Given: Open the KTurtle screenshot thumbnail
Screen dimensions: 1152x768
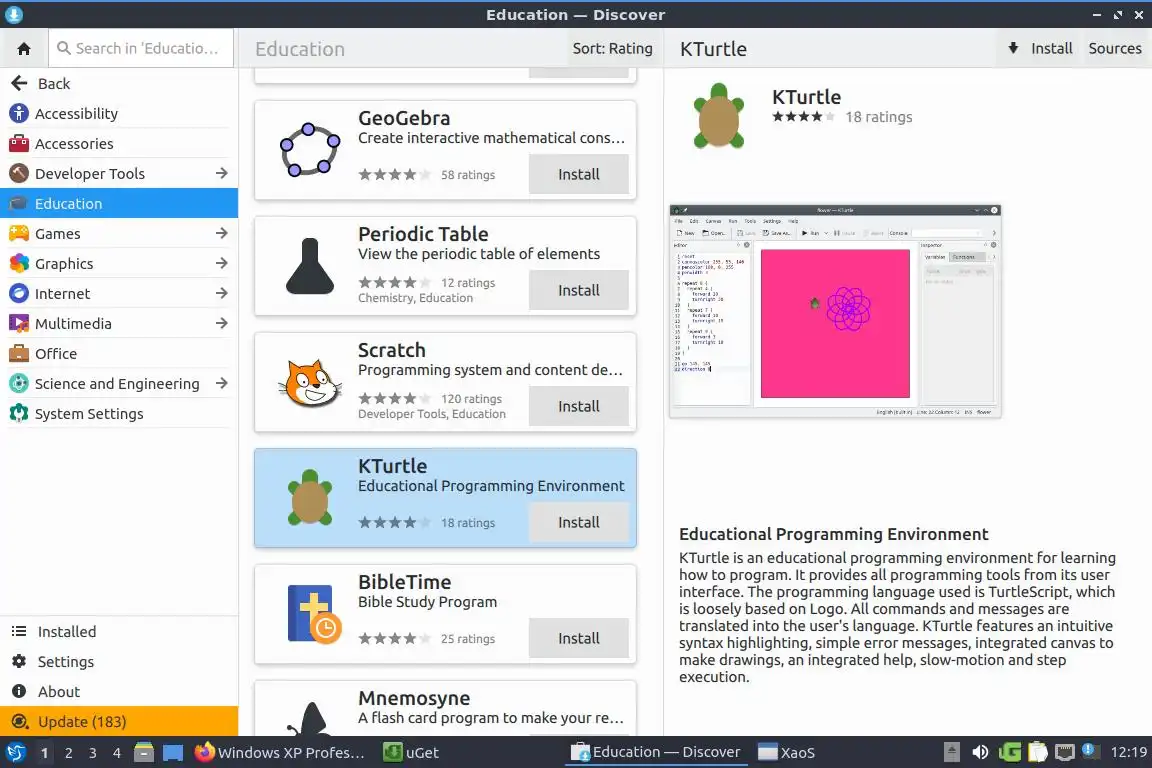Looking at the screenshot, I should click(x=835, y=312).
